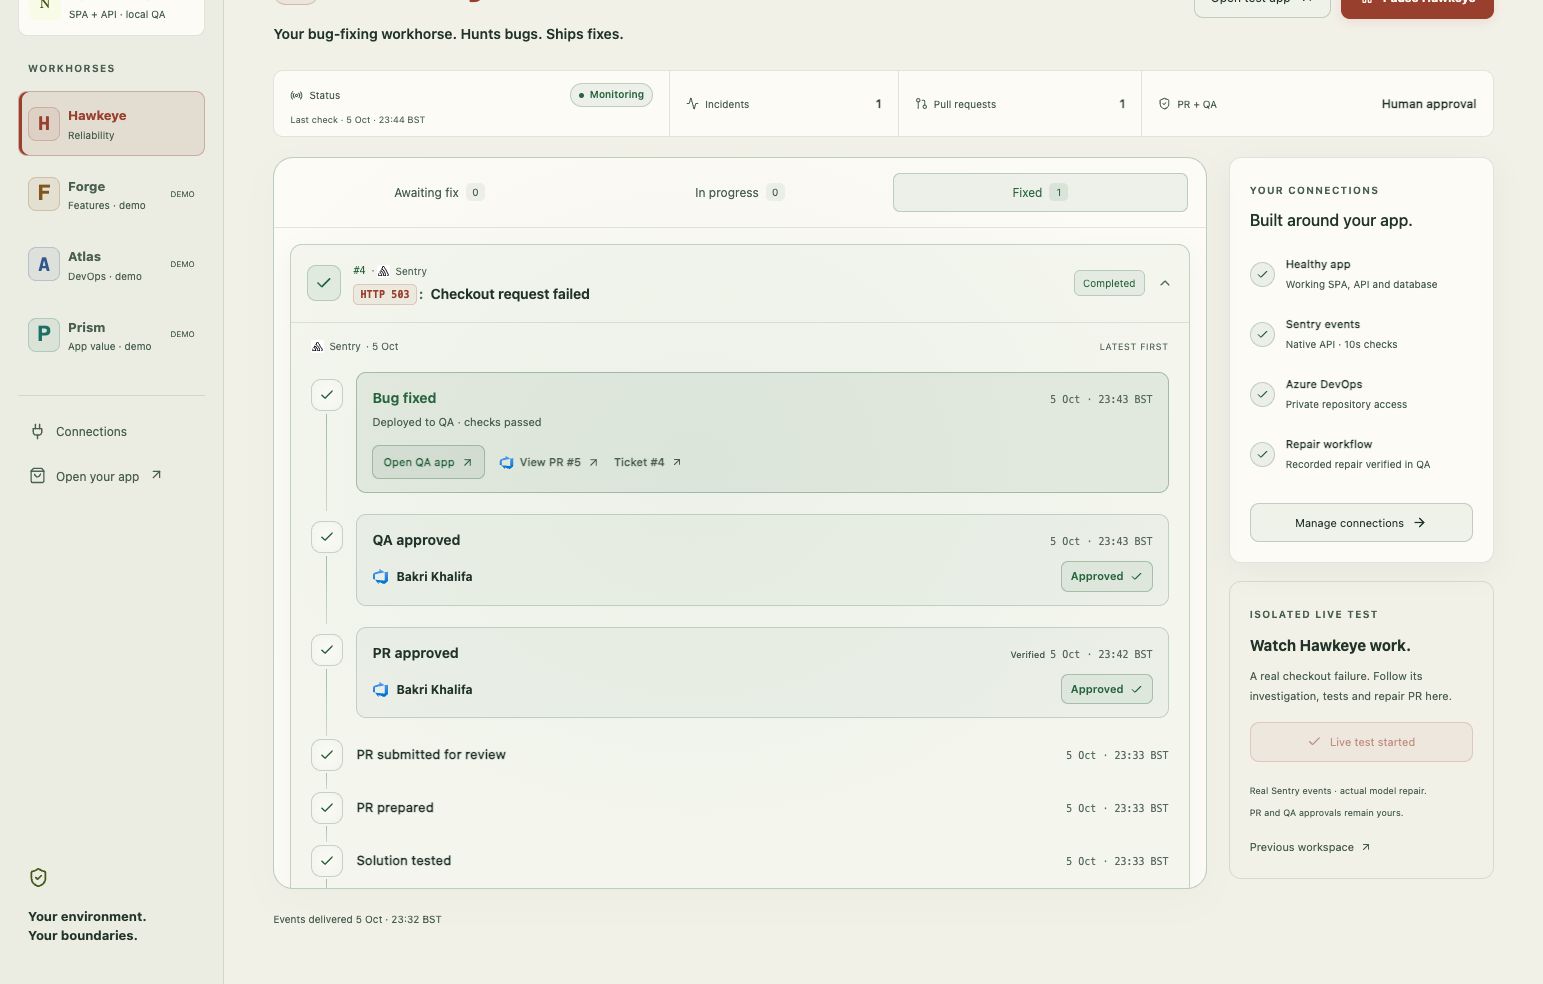Click the check circle next to Azure DevOps
1543x984 pixels.
tap(1262, 394)
